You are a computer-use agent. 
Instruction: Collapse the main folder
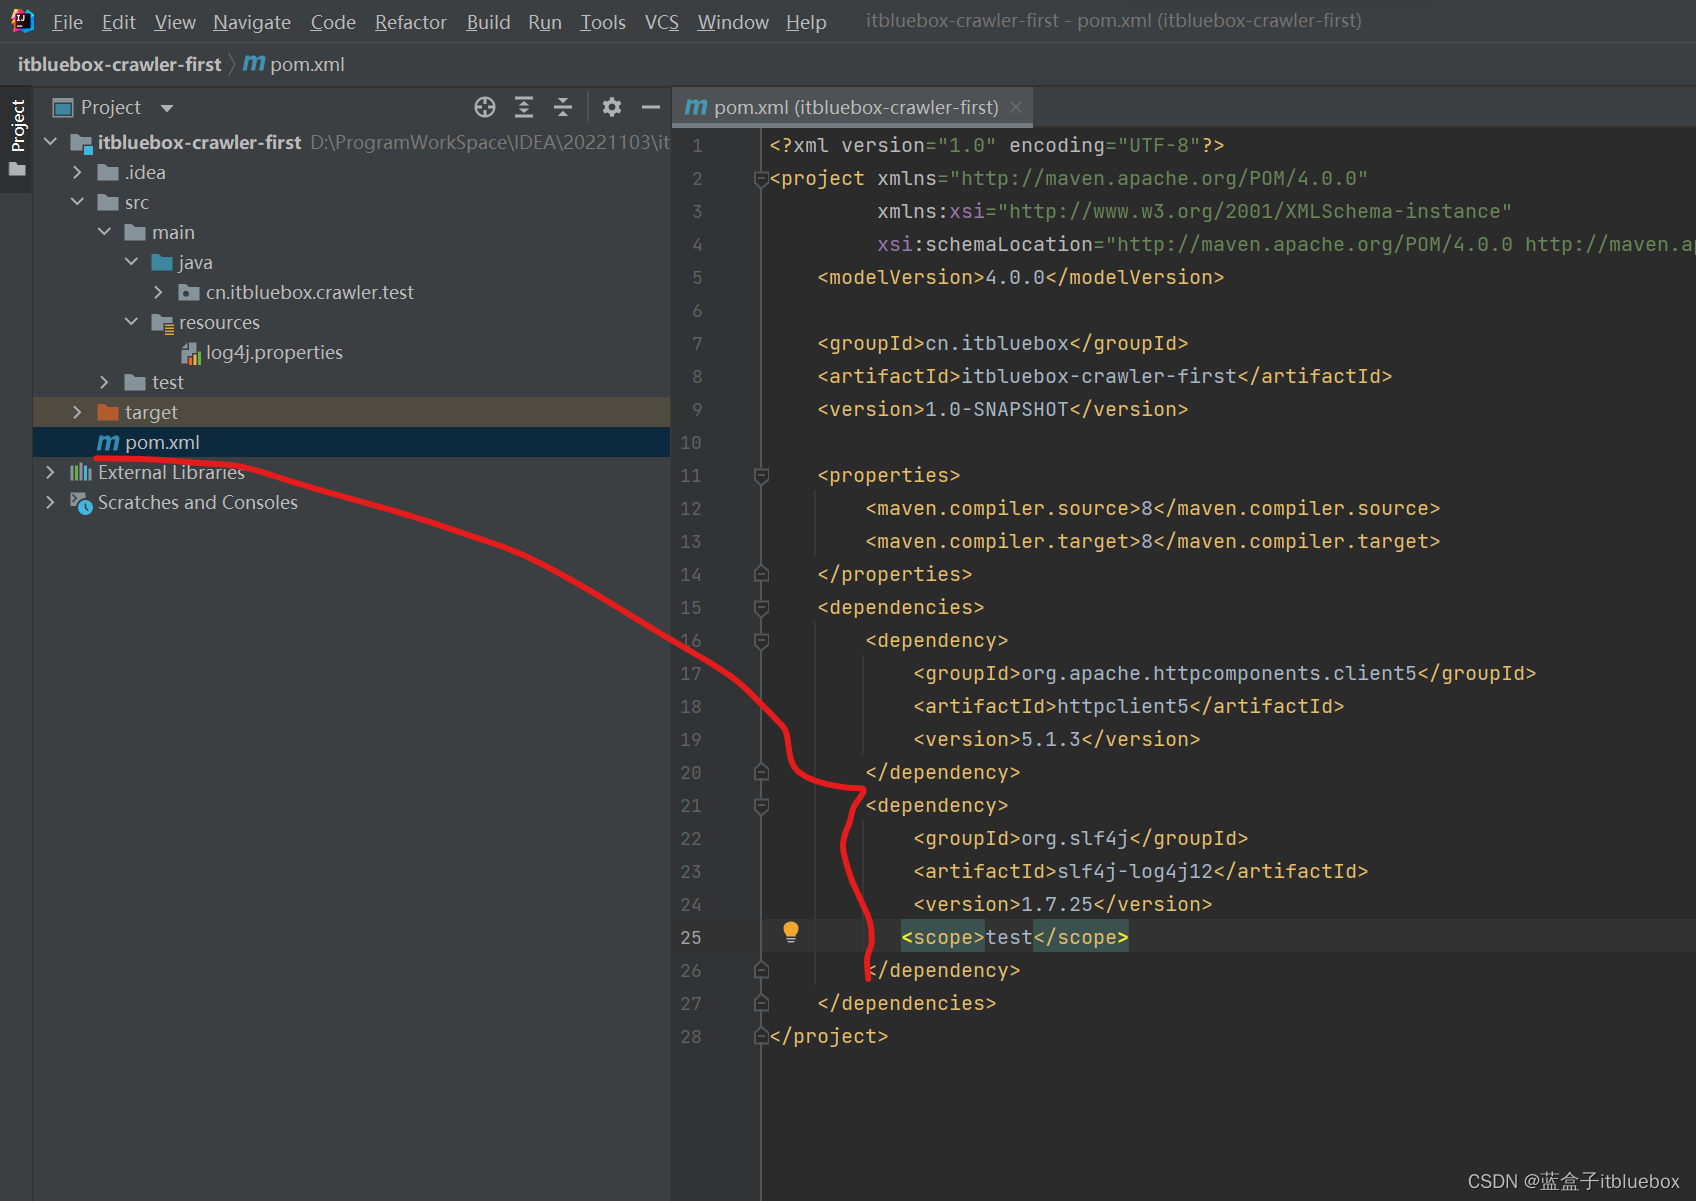105,232
